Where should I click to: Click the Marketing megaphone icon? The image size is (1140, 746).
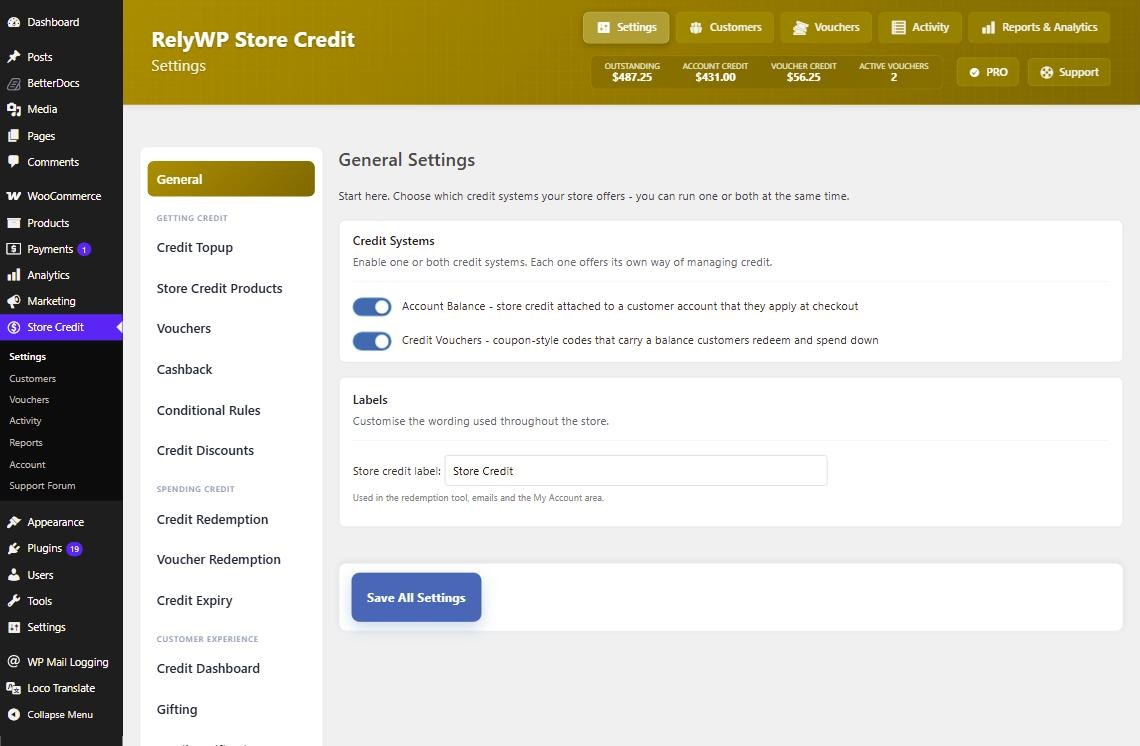14,301
